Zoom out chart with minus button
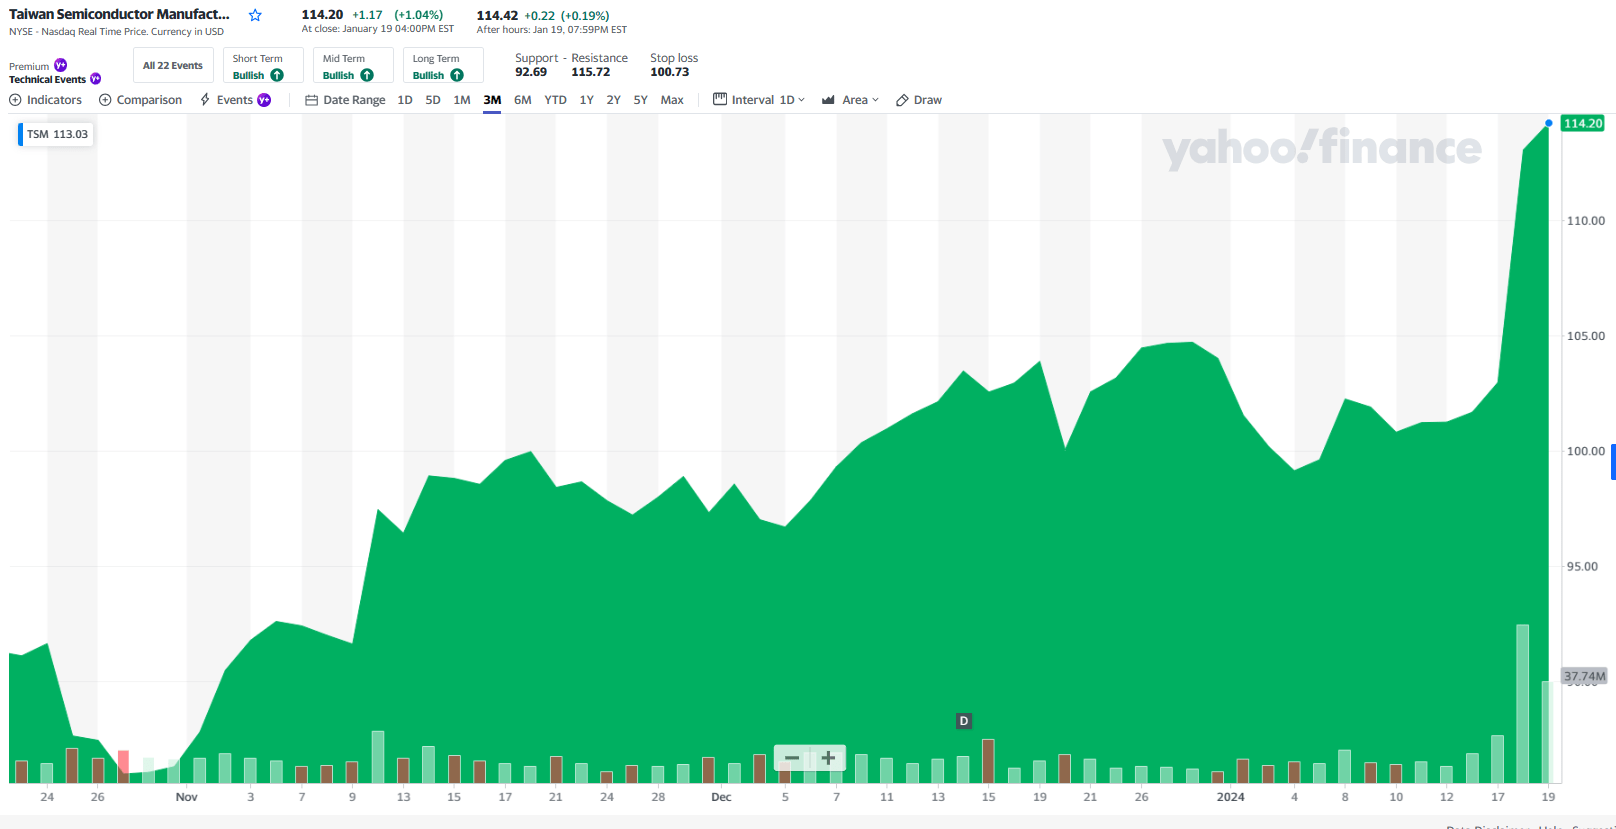This screenshot has width=1616, height=829. coord(792,758)
